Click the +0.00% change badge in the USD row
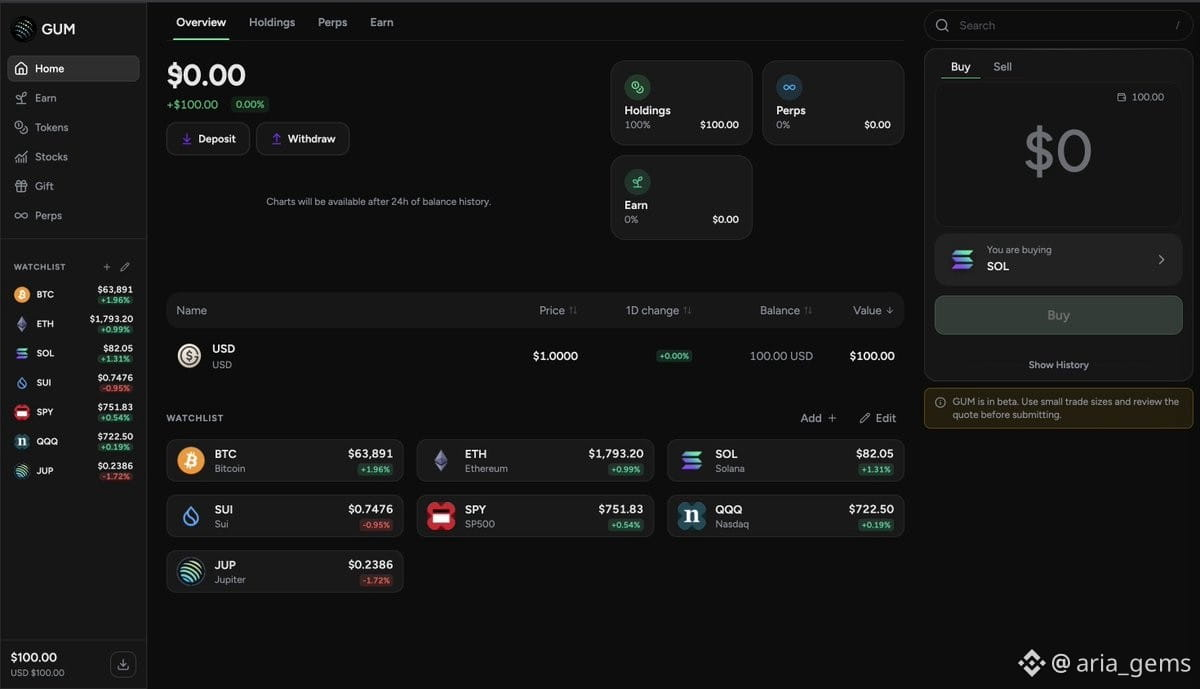 (674, 356)
